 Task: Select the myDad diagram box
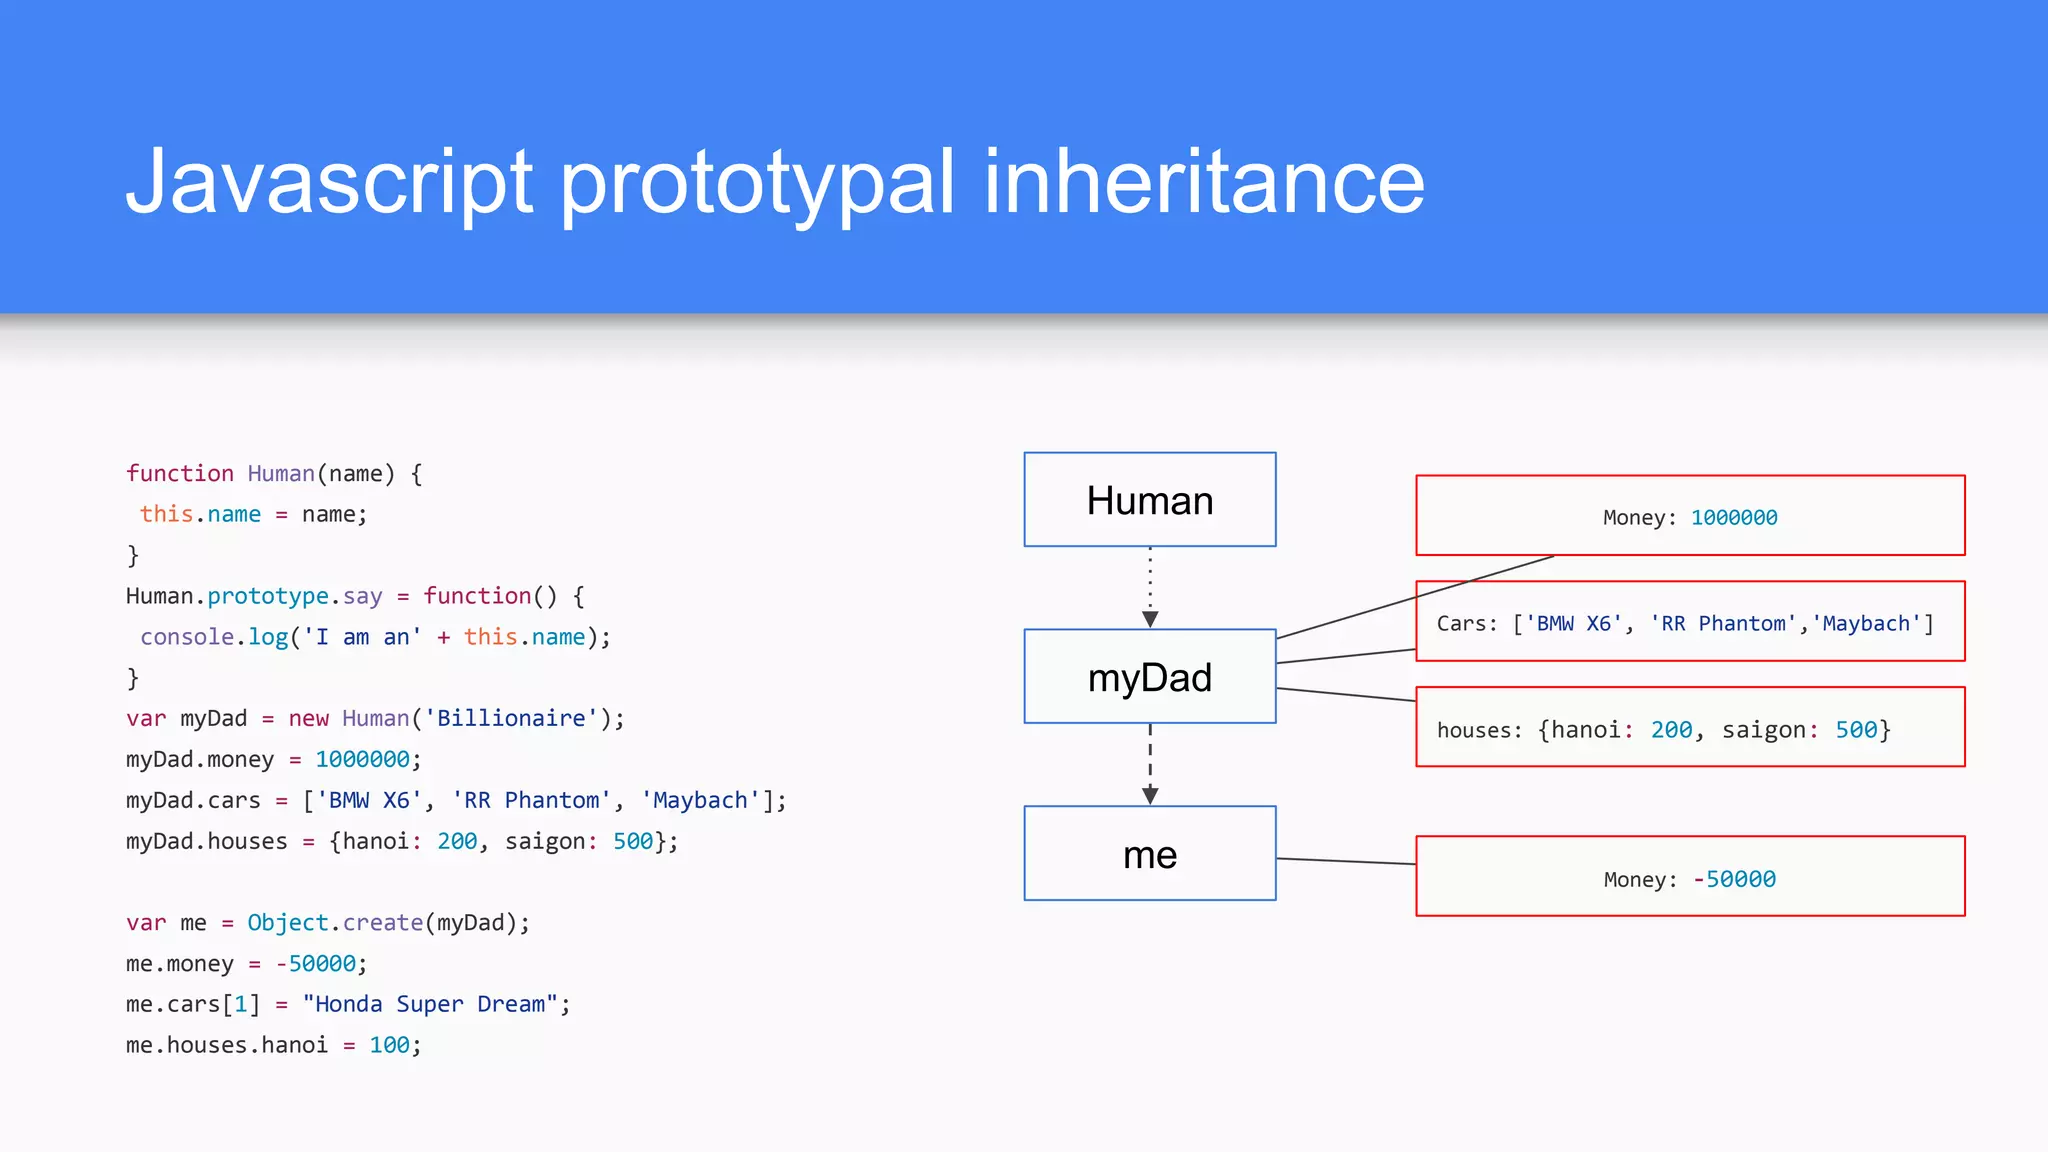[1149, 677]
